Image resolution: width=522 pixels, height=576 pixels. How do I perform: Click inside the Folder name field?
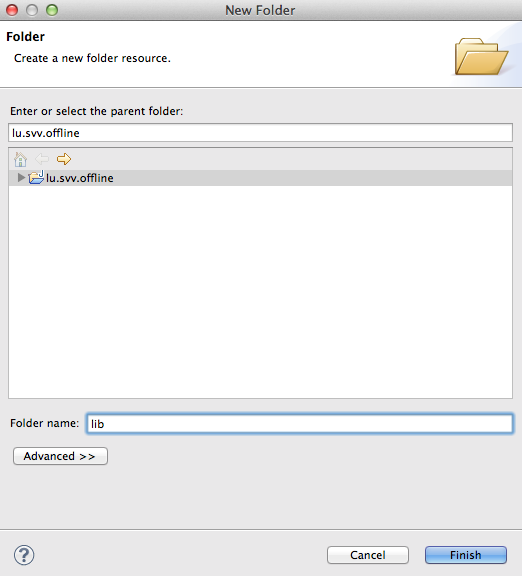(x=300, y=424)
